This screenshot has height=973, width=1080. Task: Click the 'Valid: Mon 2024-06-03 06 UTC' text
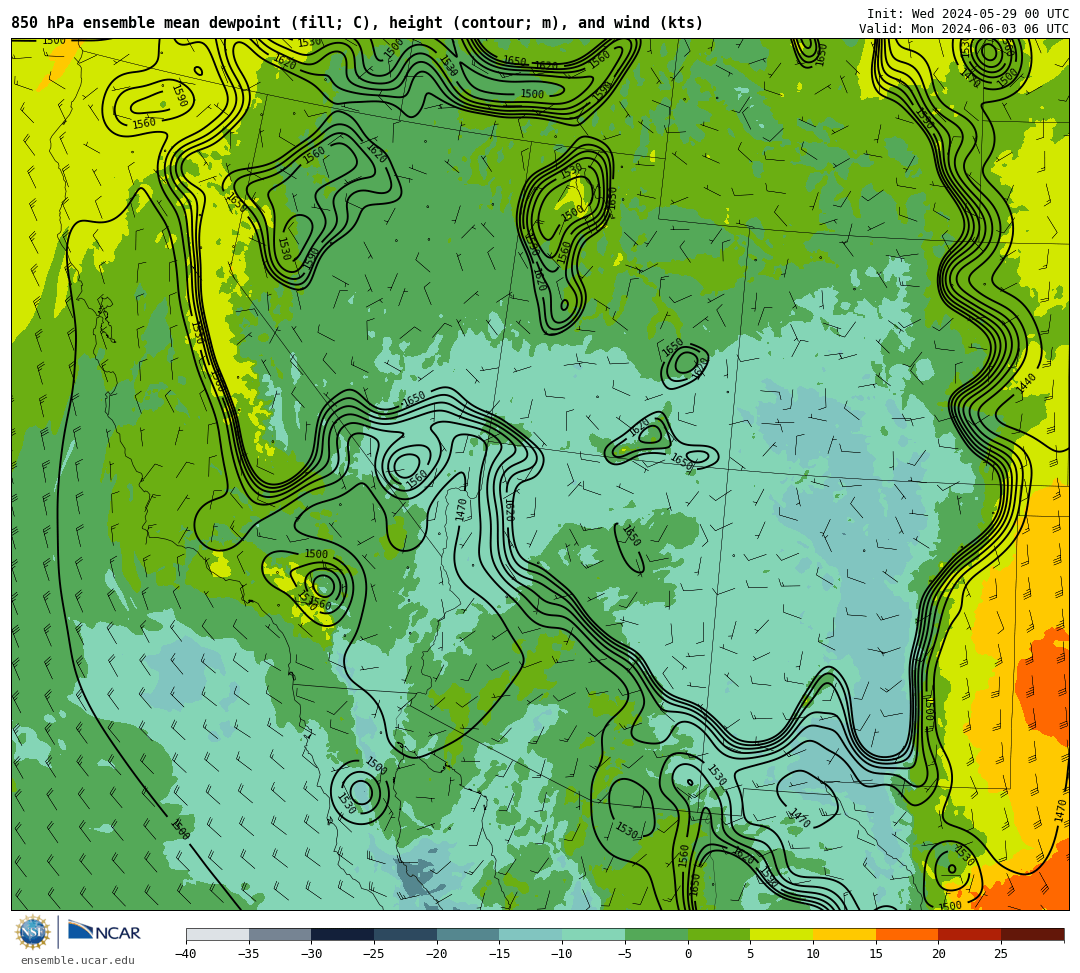(964, 29)
